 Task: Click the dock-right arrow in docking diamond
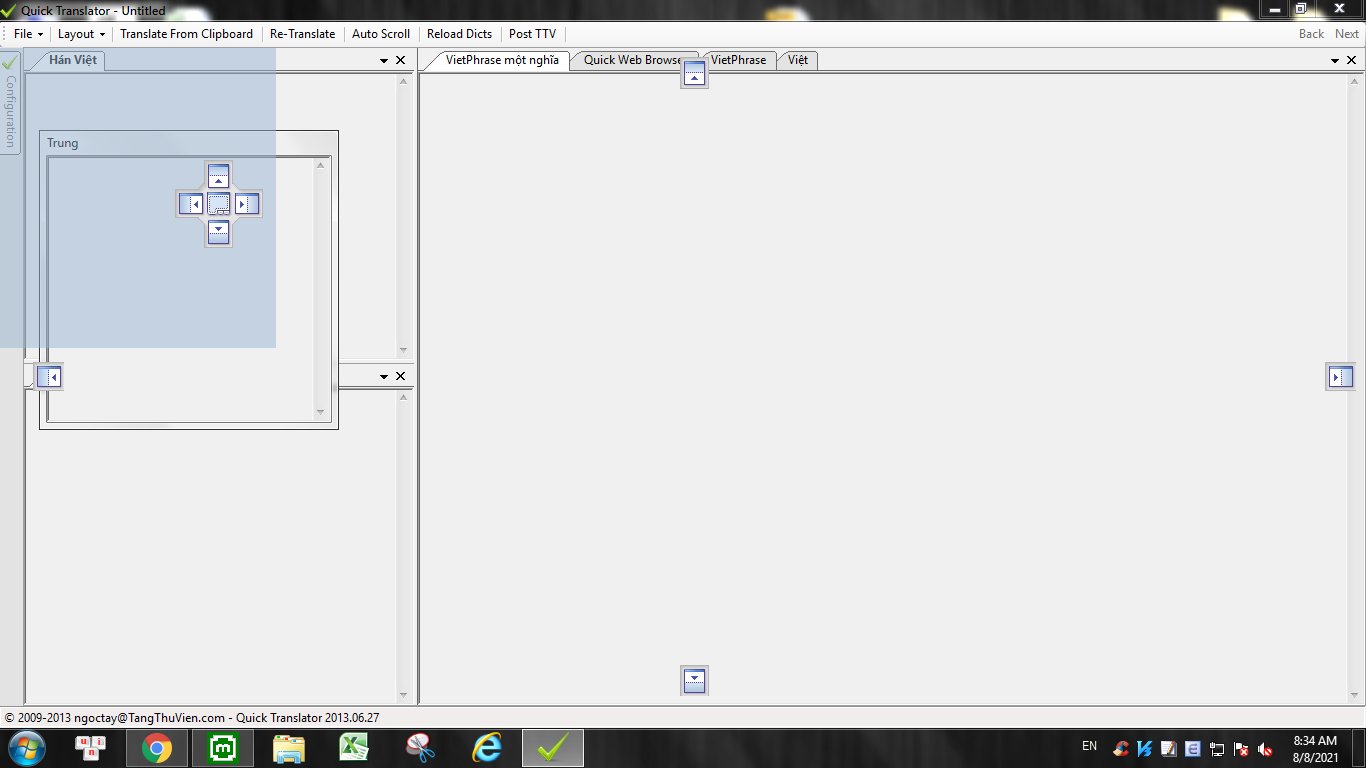pyautogui.click(x=247, y=204)
